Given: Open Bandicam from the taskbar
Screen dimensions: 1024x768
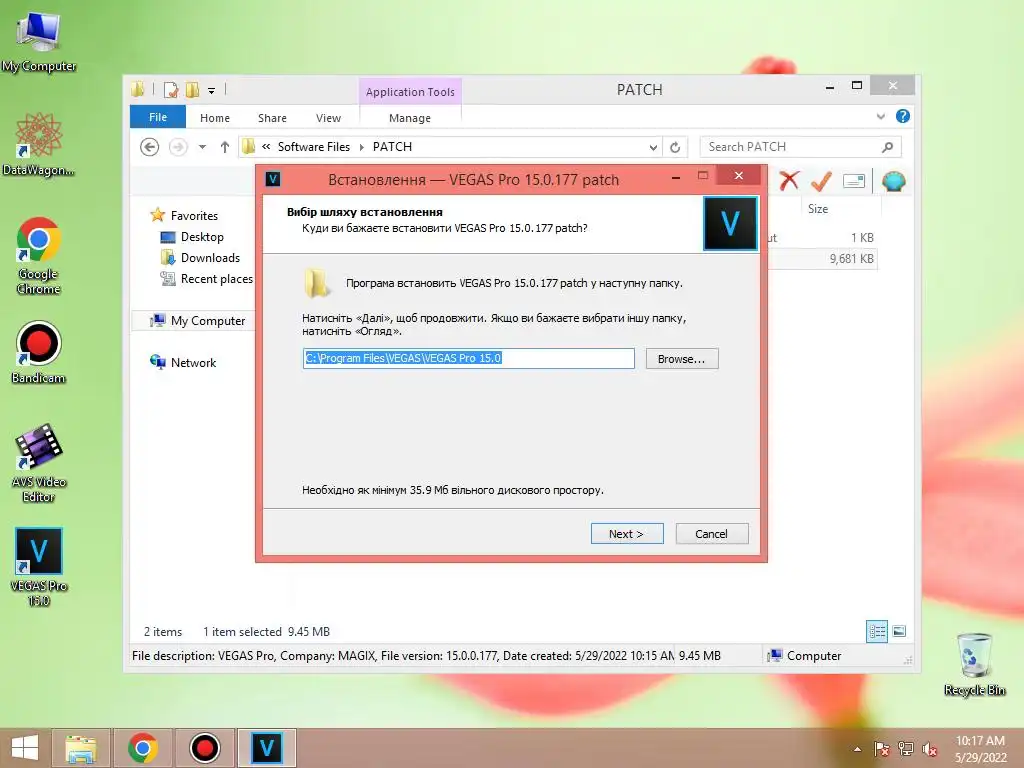Looking at the screenshot, I should click(x=204, y=748).
